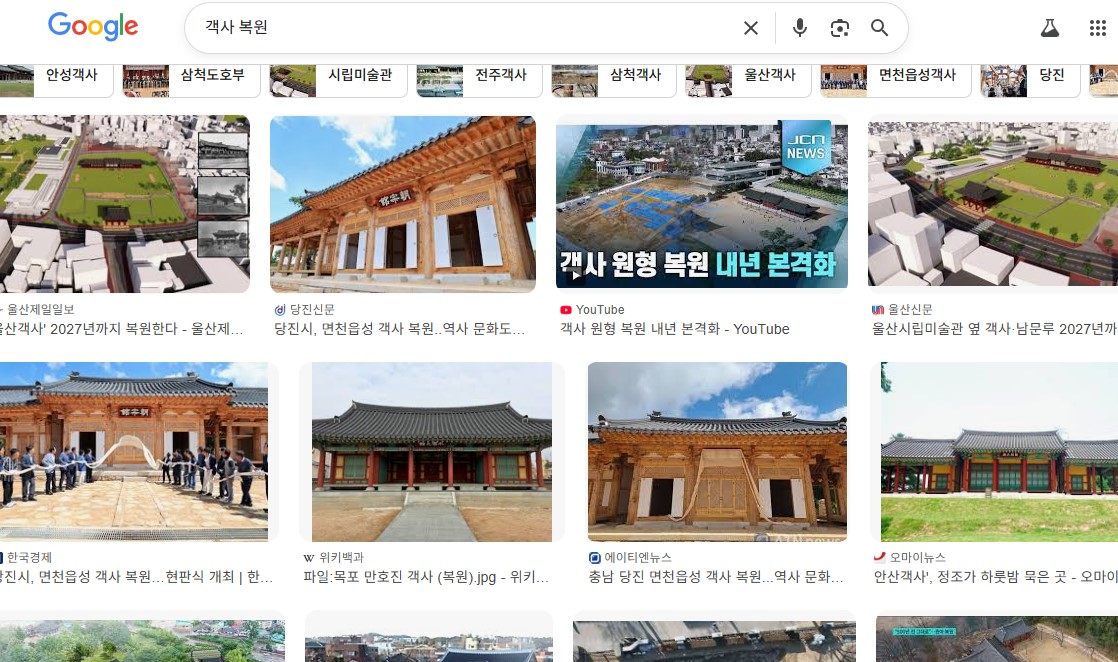Open Google Lens camera search
Viewport: 1118px width, 662px height.
click(x=840, y=28)
